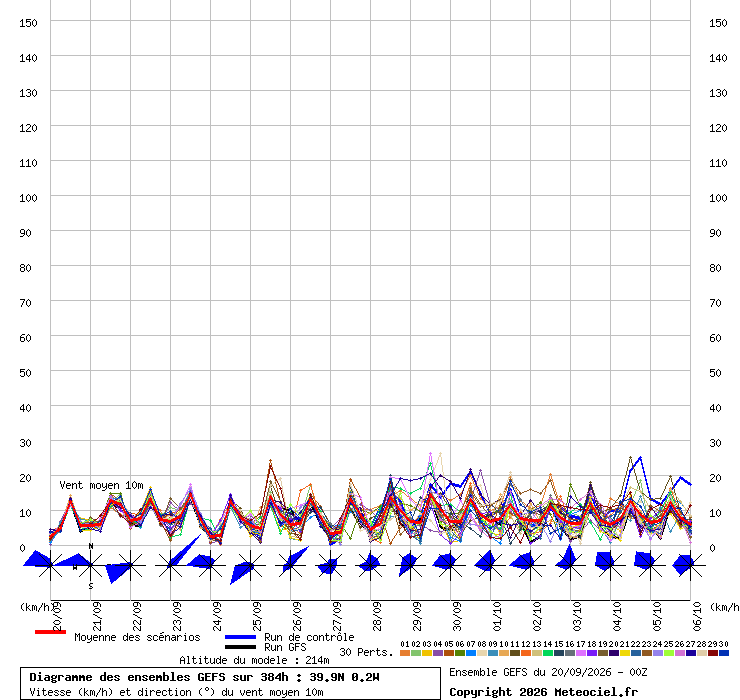Click the Copyright 2026 Meteociel.fr text

tap(543, 692)
